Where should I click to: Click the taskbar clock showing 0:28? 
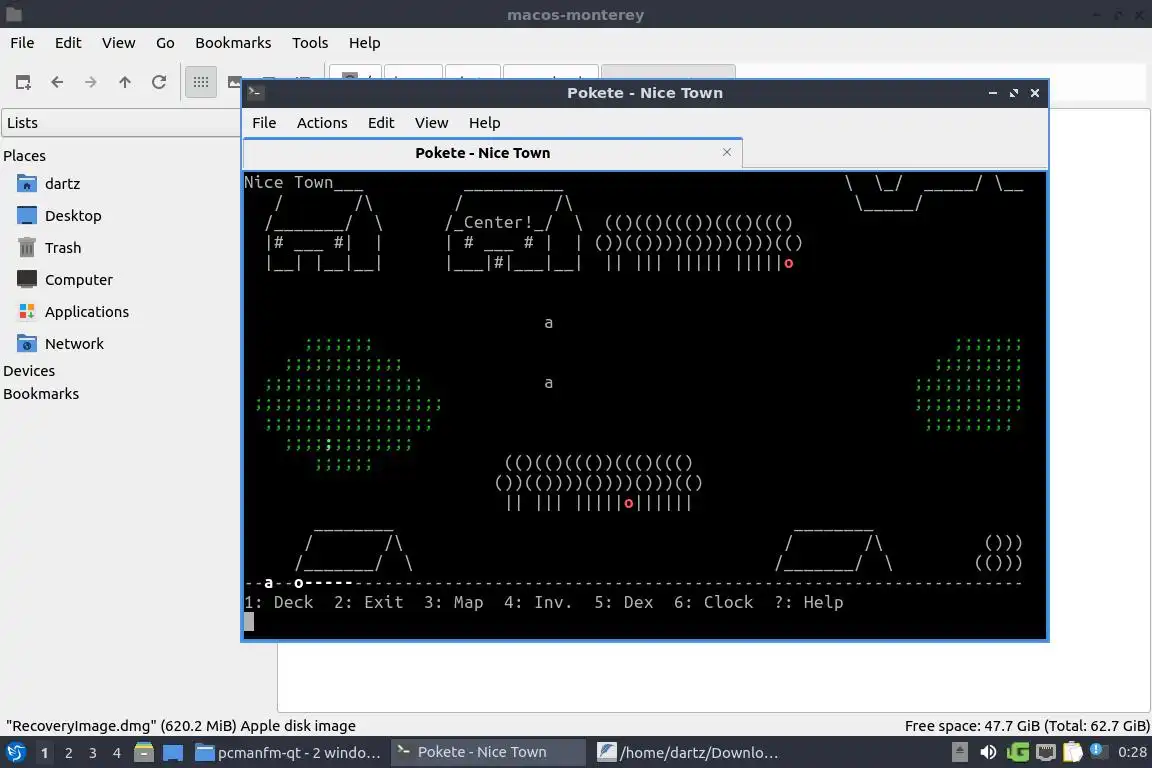1132,752
